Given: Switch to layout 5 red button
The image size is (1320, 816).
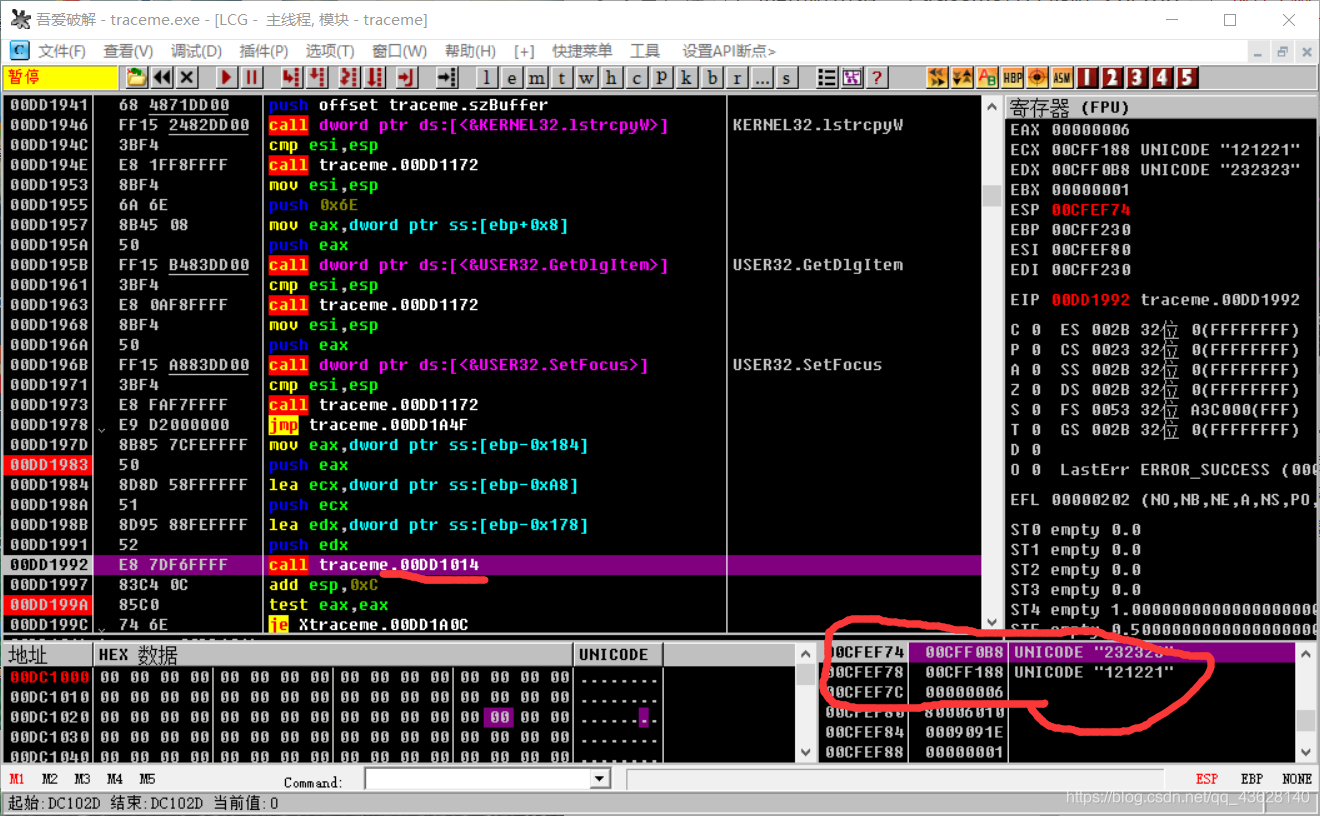Looking at the screenshot, I should (x=1187, y=77).
